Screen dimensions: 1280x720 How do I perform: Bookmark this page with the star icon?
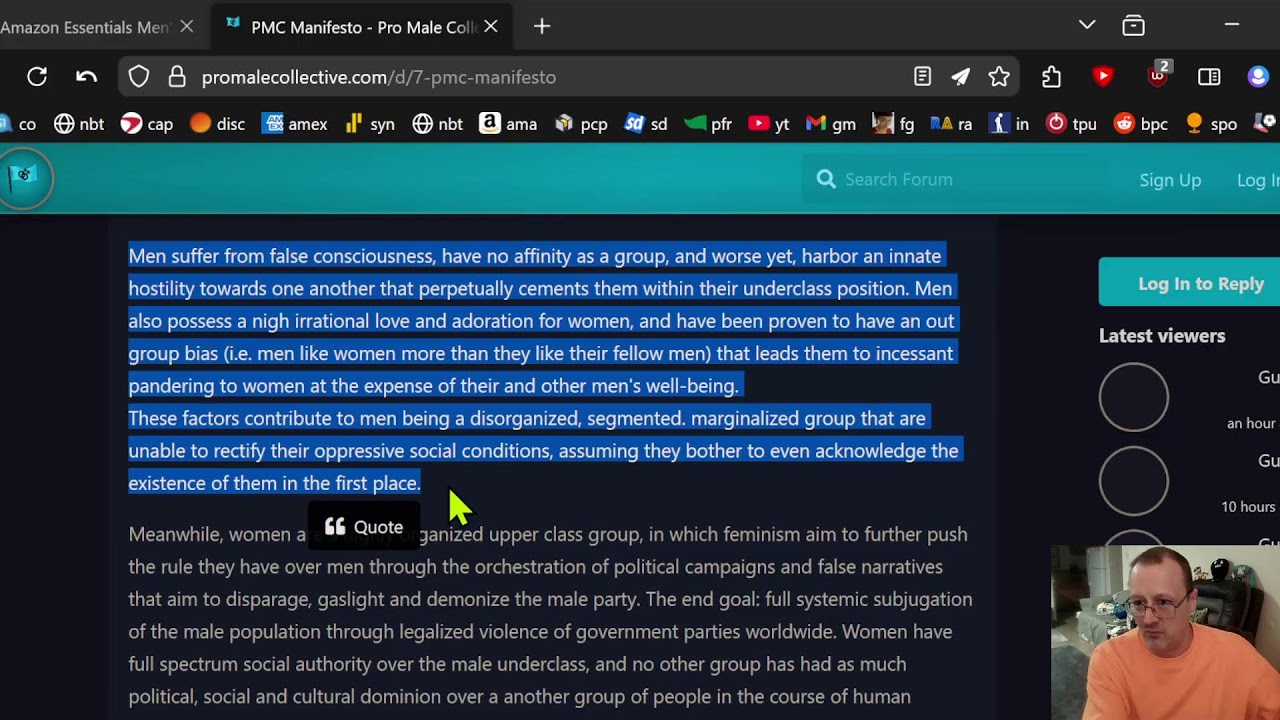coord(999,77)
